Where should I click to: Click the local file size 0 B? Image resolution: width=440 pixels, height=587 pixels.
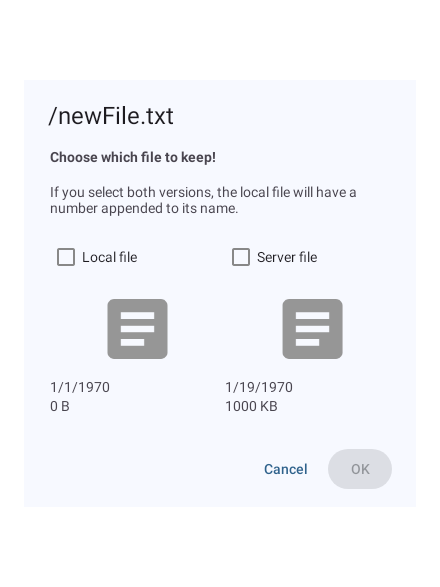point(60,406)
